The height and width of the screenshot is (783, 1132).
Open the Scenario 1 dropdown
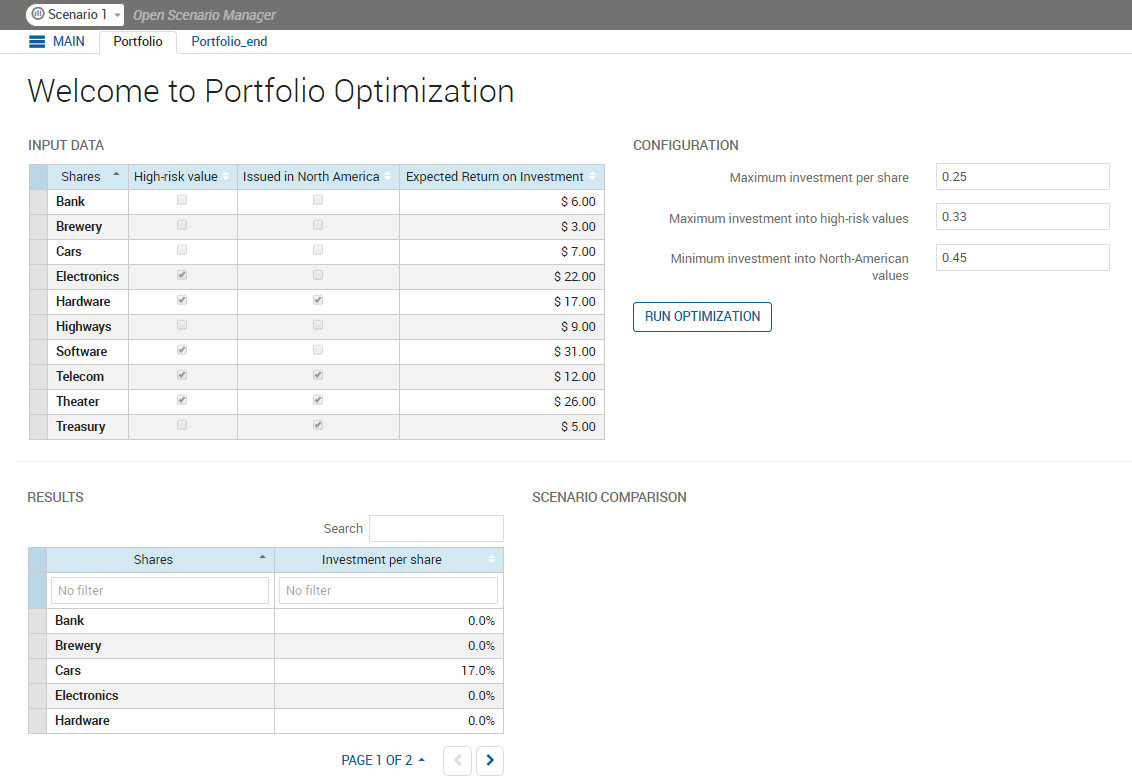[117, 15]
